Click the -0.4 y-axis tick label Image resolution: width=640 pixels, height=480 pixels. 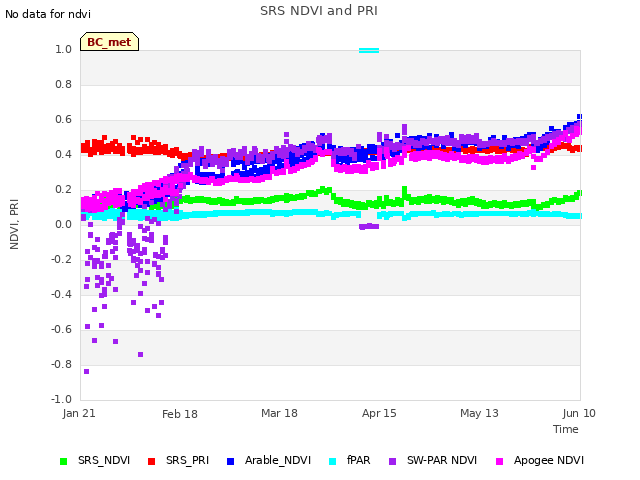pyautogui.click(x=61, y=294)
